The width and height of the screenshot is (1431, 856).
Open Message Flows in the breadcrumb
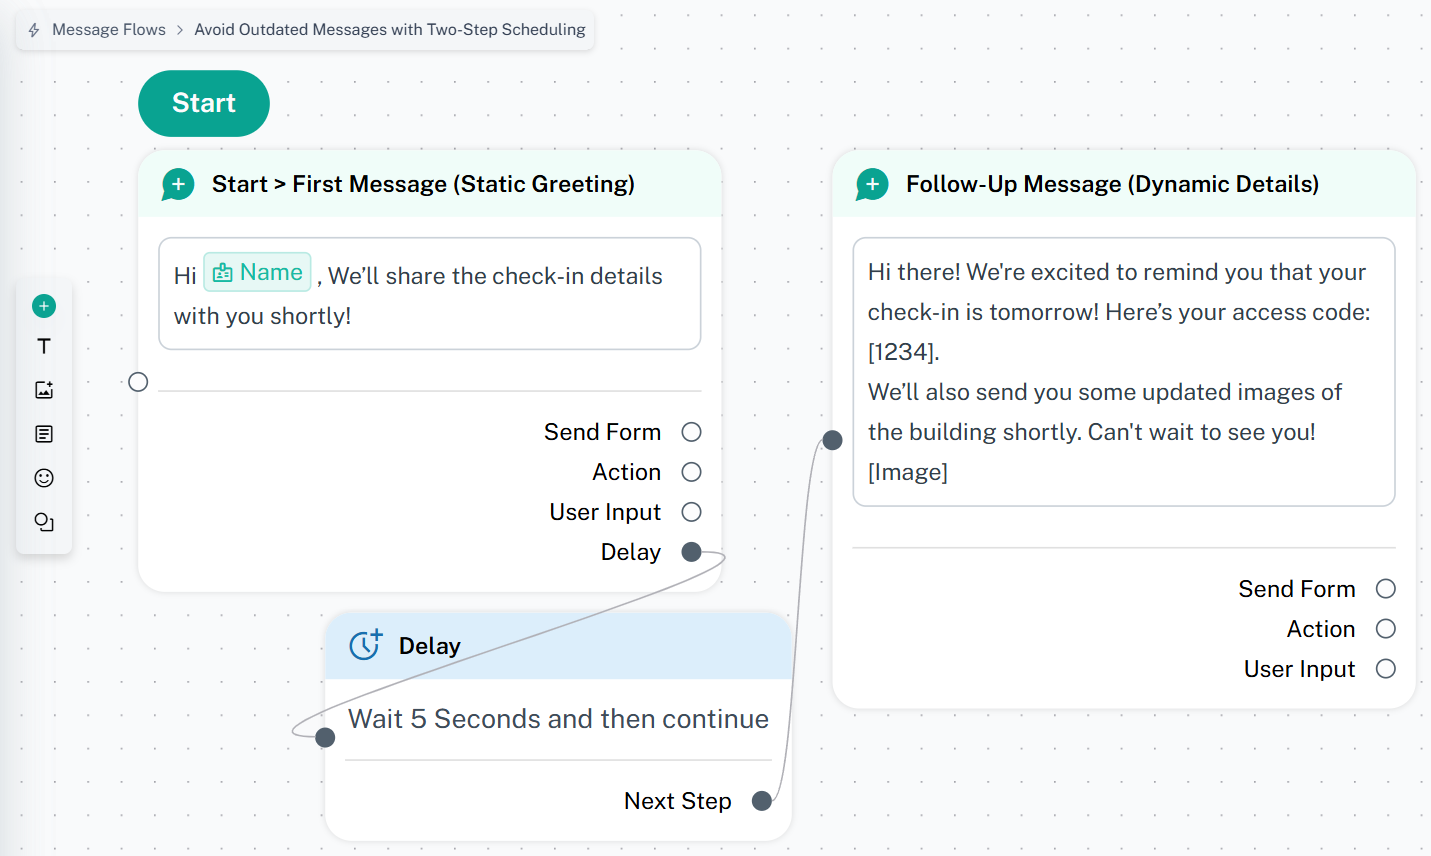point(108,30)
